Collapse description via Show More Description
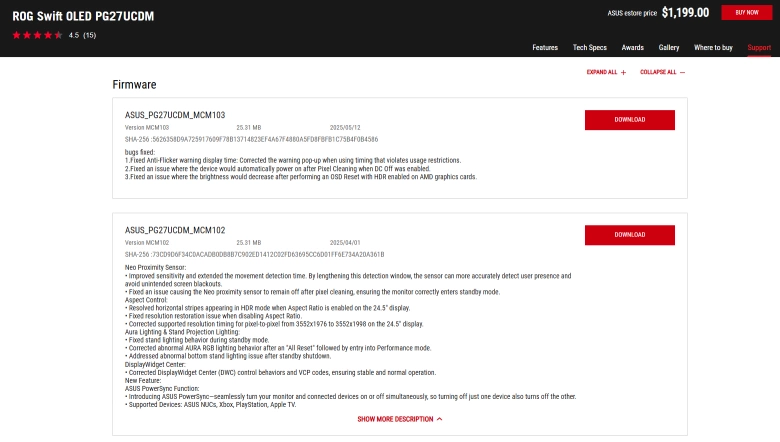Viewport: 780px width, 442px height. [399, 419]
